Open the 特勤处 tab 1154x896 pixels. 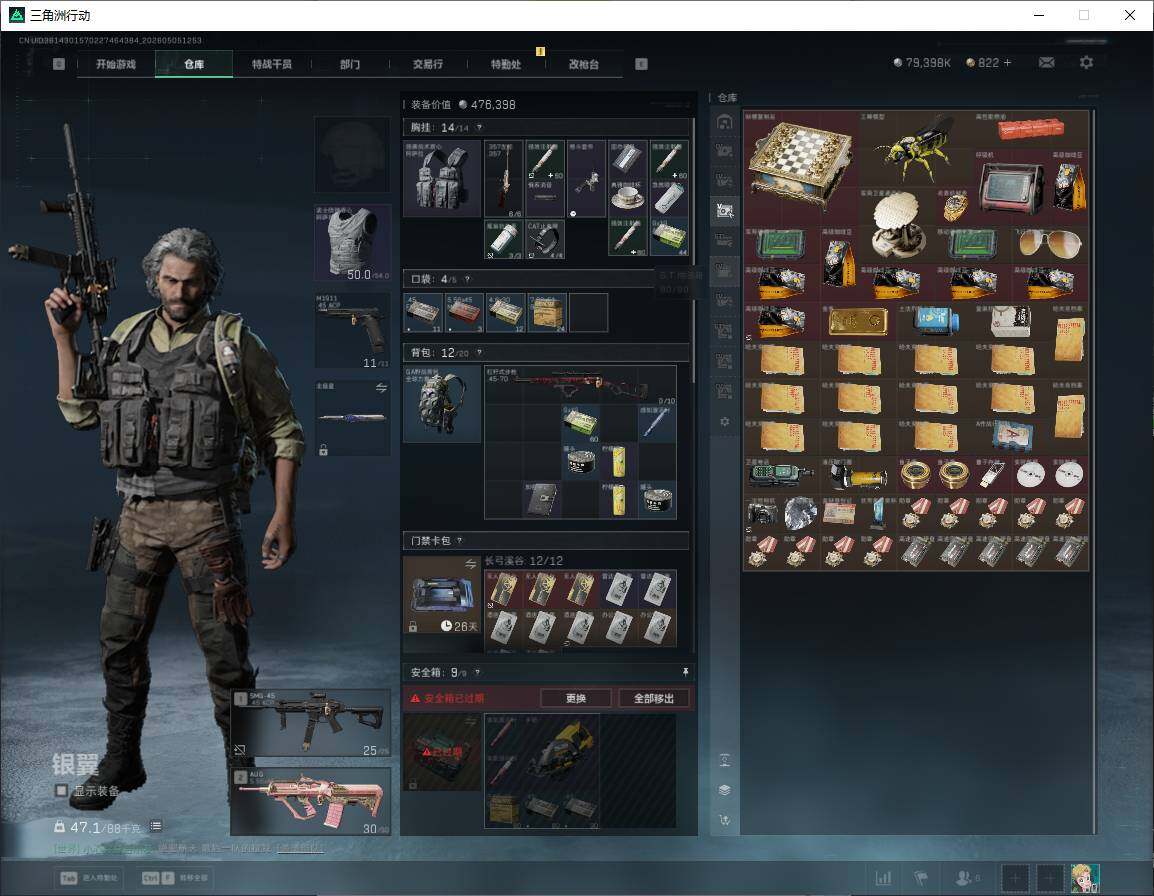tap(506, 64)
